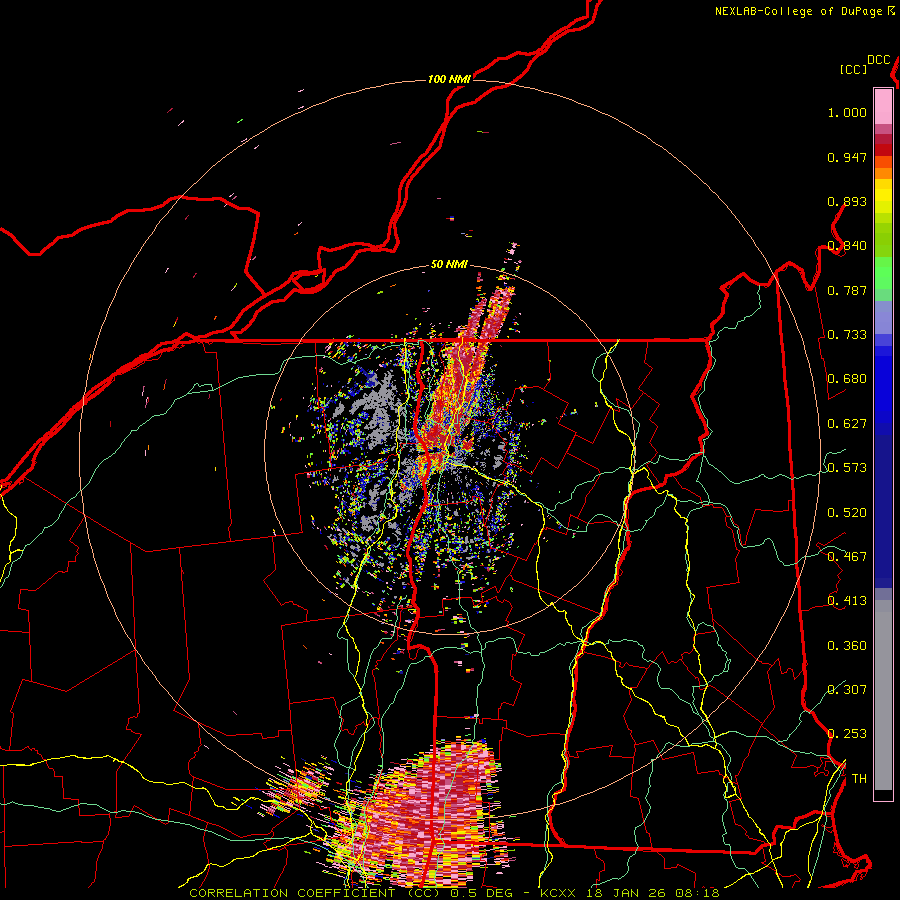
Task: Click the DCC product label above color scale
Action: pos(878,60)
